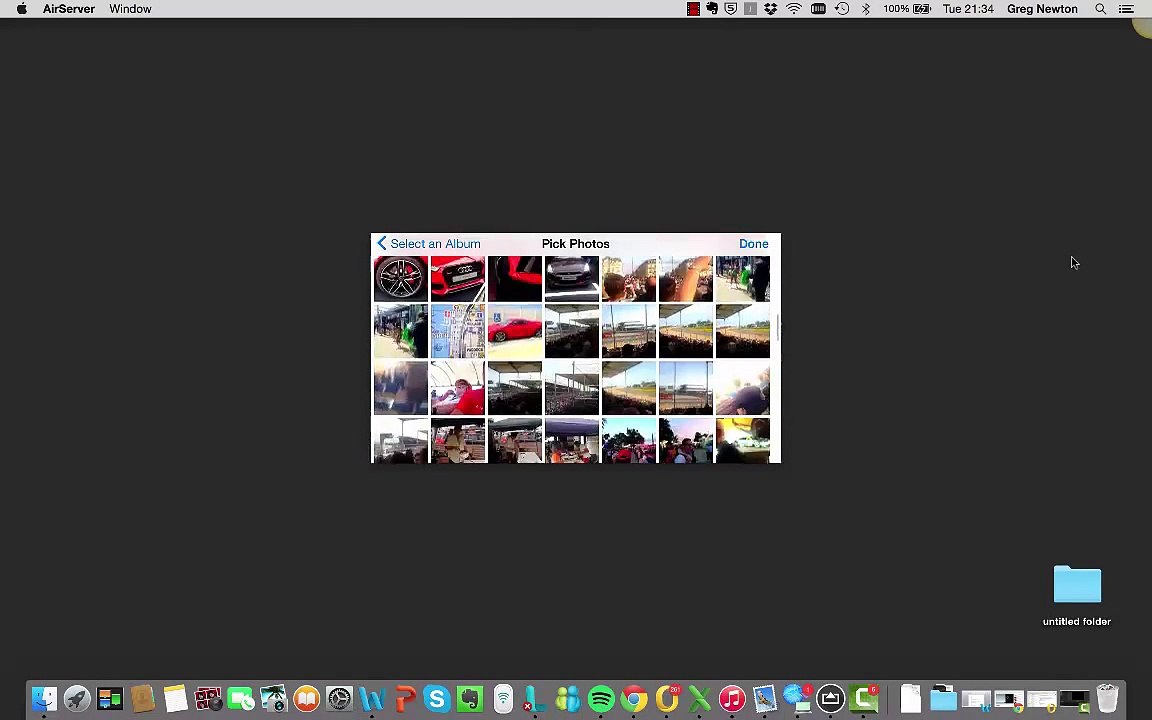Open Mission Control in the Dock
This screenshot has width=1152, height=720.
click(x=109, y=699)
